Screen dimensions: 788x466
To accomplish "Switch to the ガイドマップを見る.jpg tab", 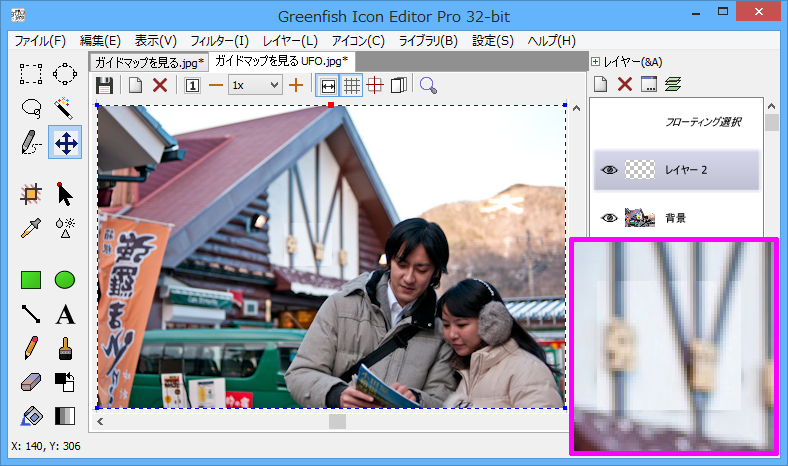I will pos(147,62).
